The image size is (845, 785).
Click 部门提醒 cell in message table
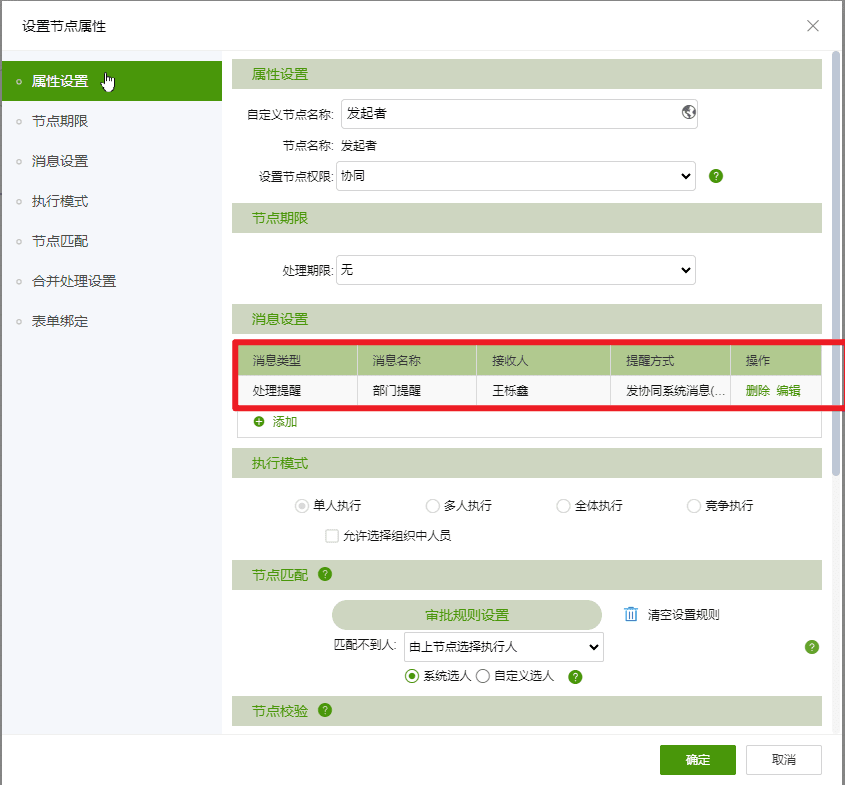click(417, 390)
